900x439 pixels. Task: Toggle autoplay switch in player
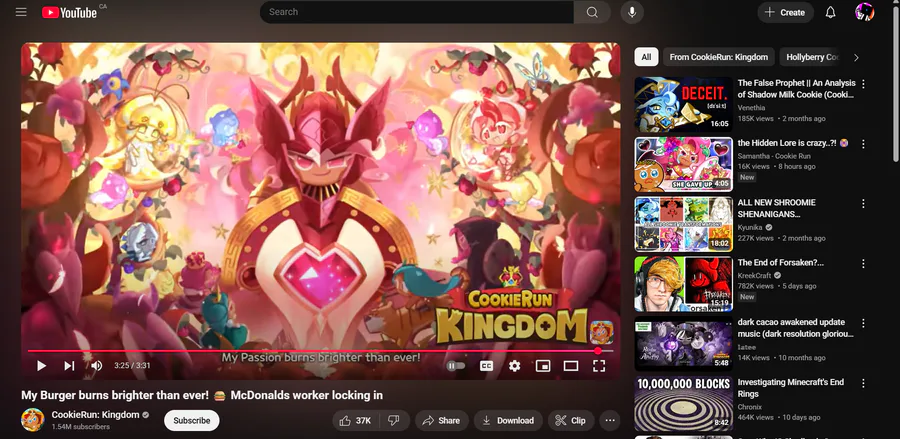point(456,366)
